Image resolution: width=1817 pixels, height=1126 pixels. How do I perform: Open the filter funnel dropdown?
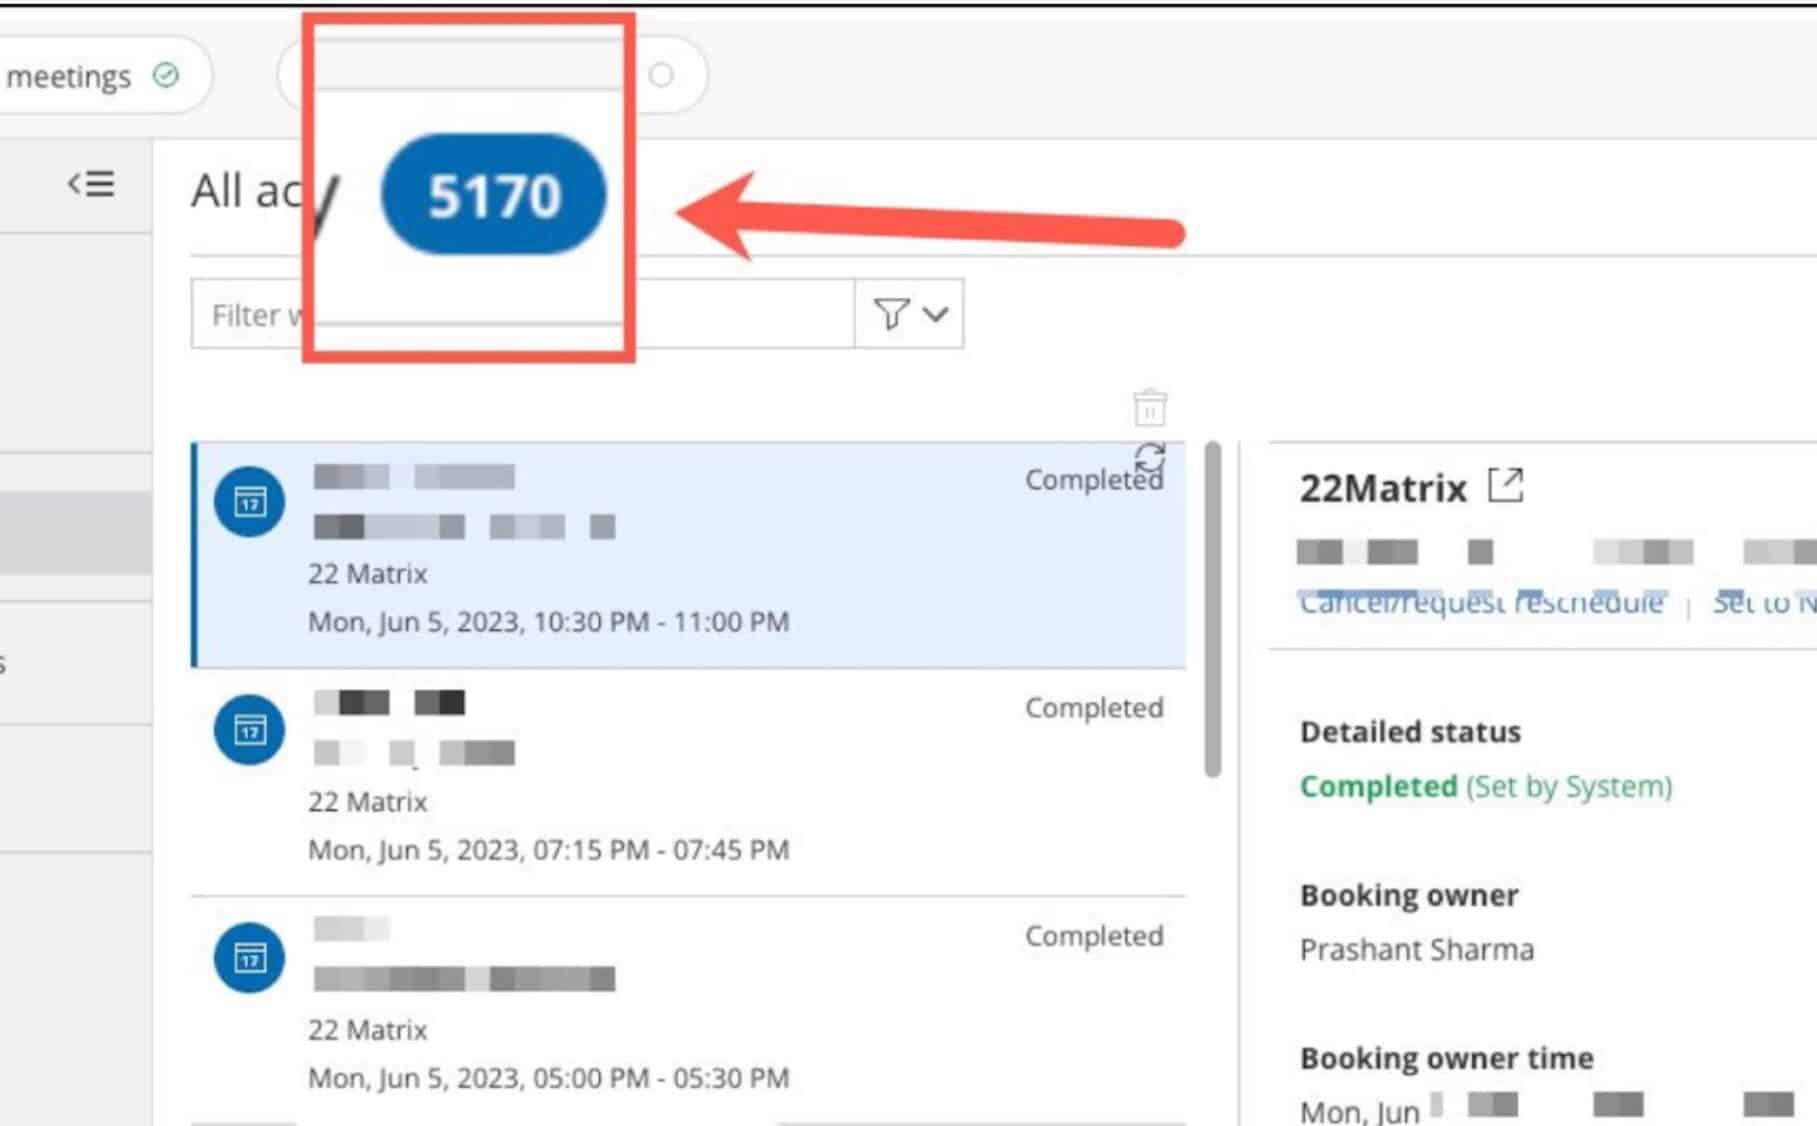click(x=890, y=314)
